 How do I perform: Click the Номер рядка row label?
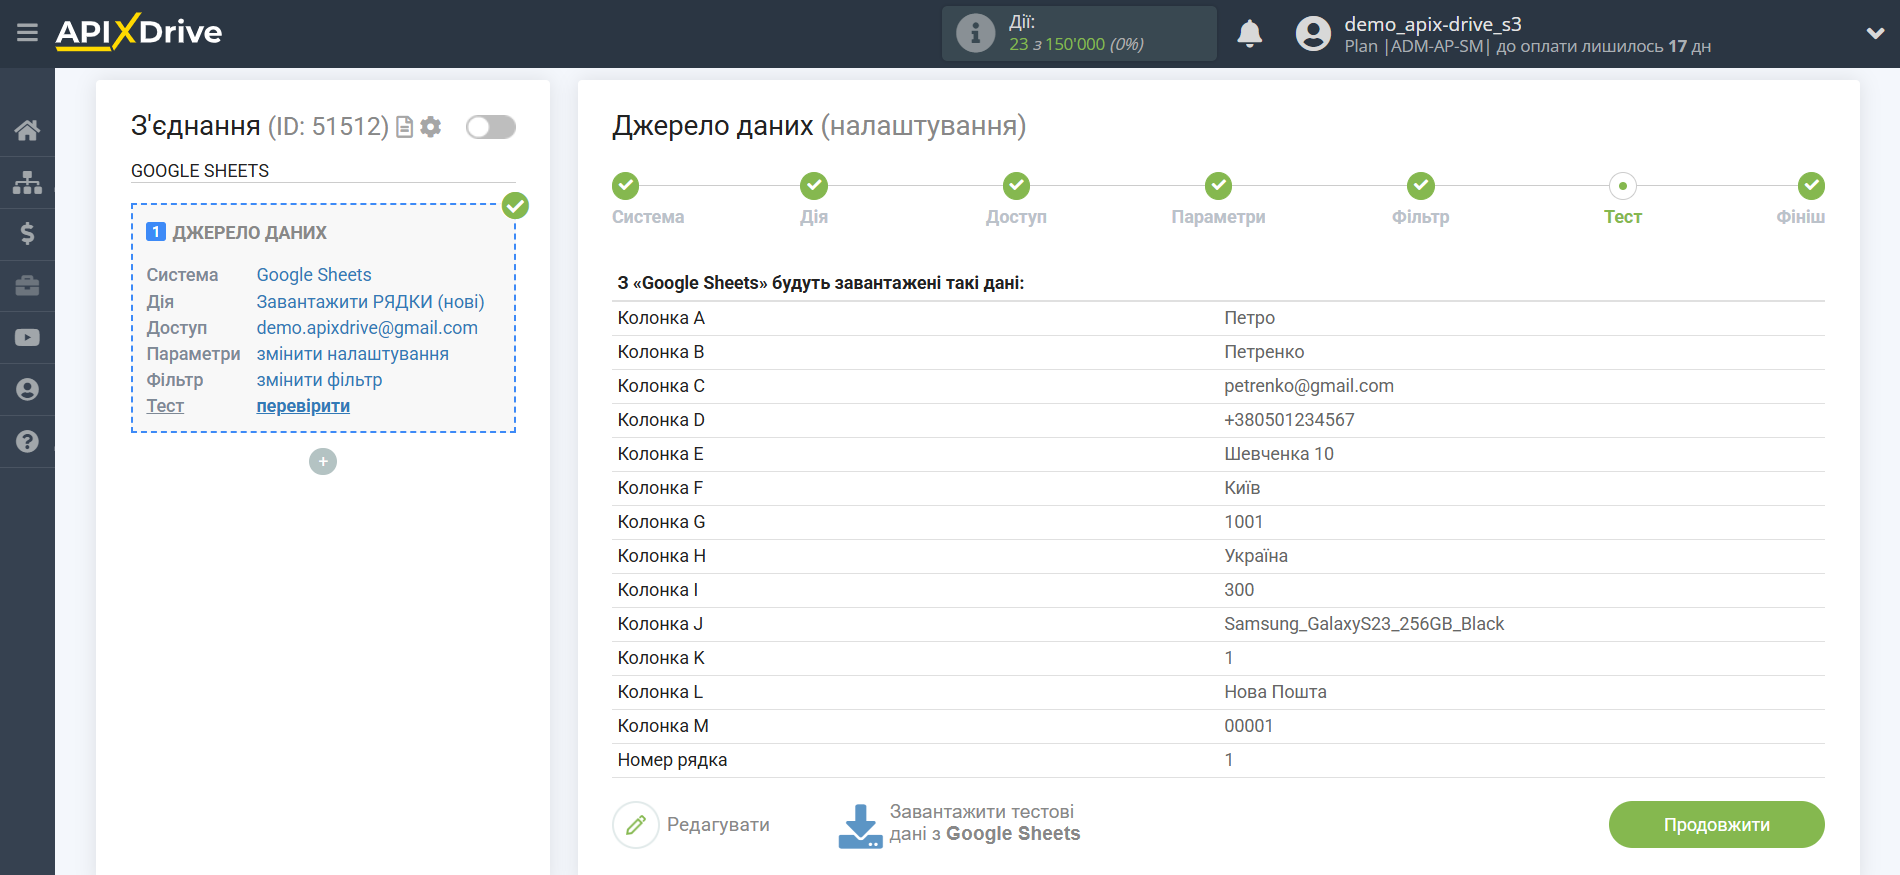click(672, 760)
